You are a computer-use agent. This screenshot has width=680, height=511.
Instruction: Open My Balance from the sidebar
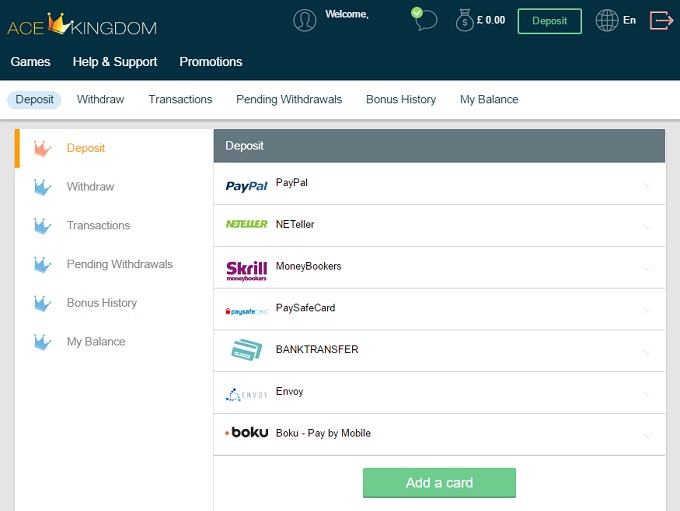pos(96,342)
